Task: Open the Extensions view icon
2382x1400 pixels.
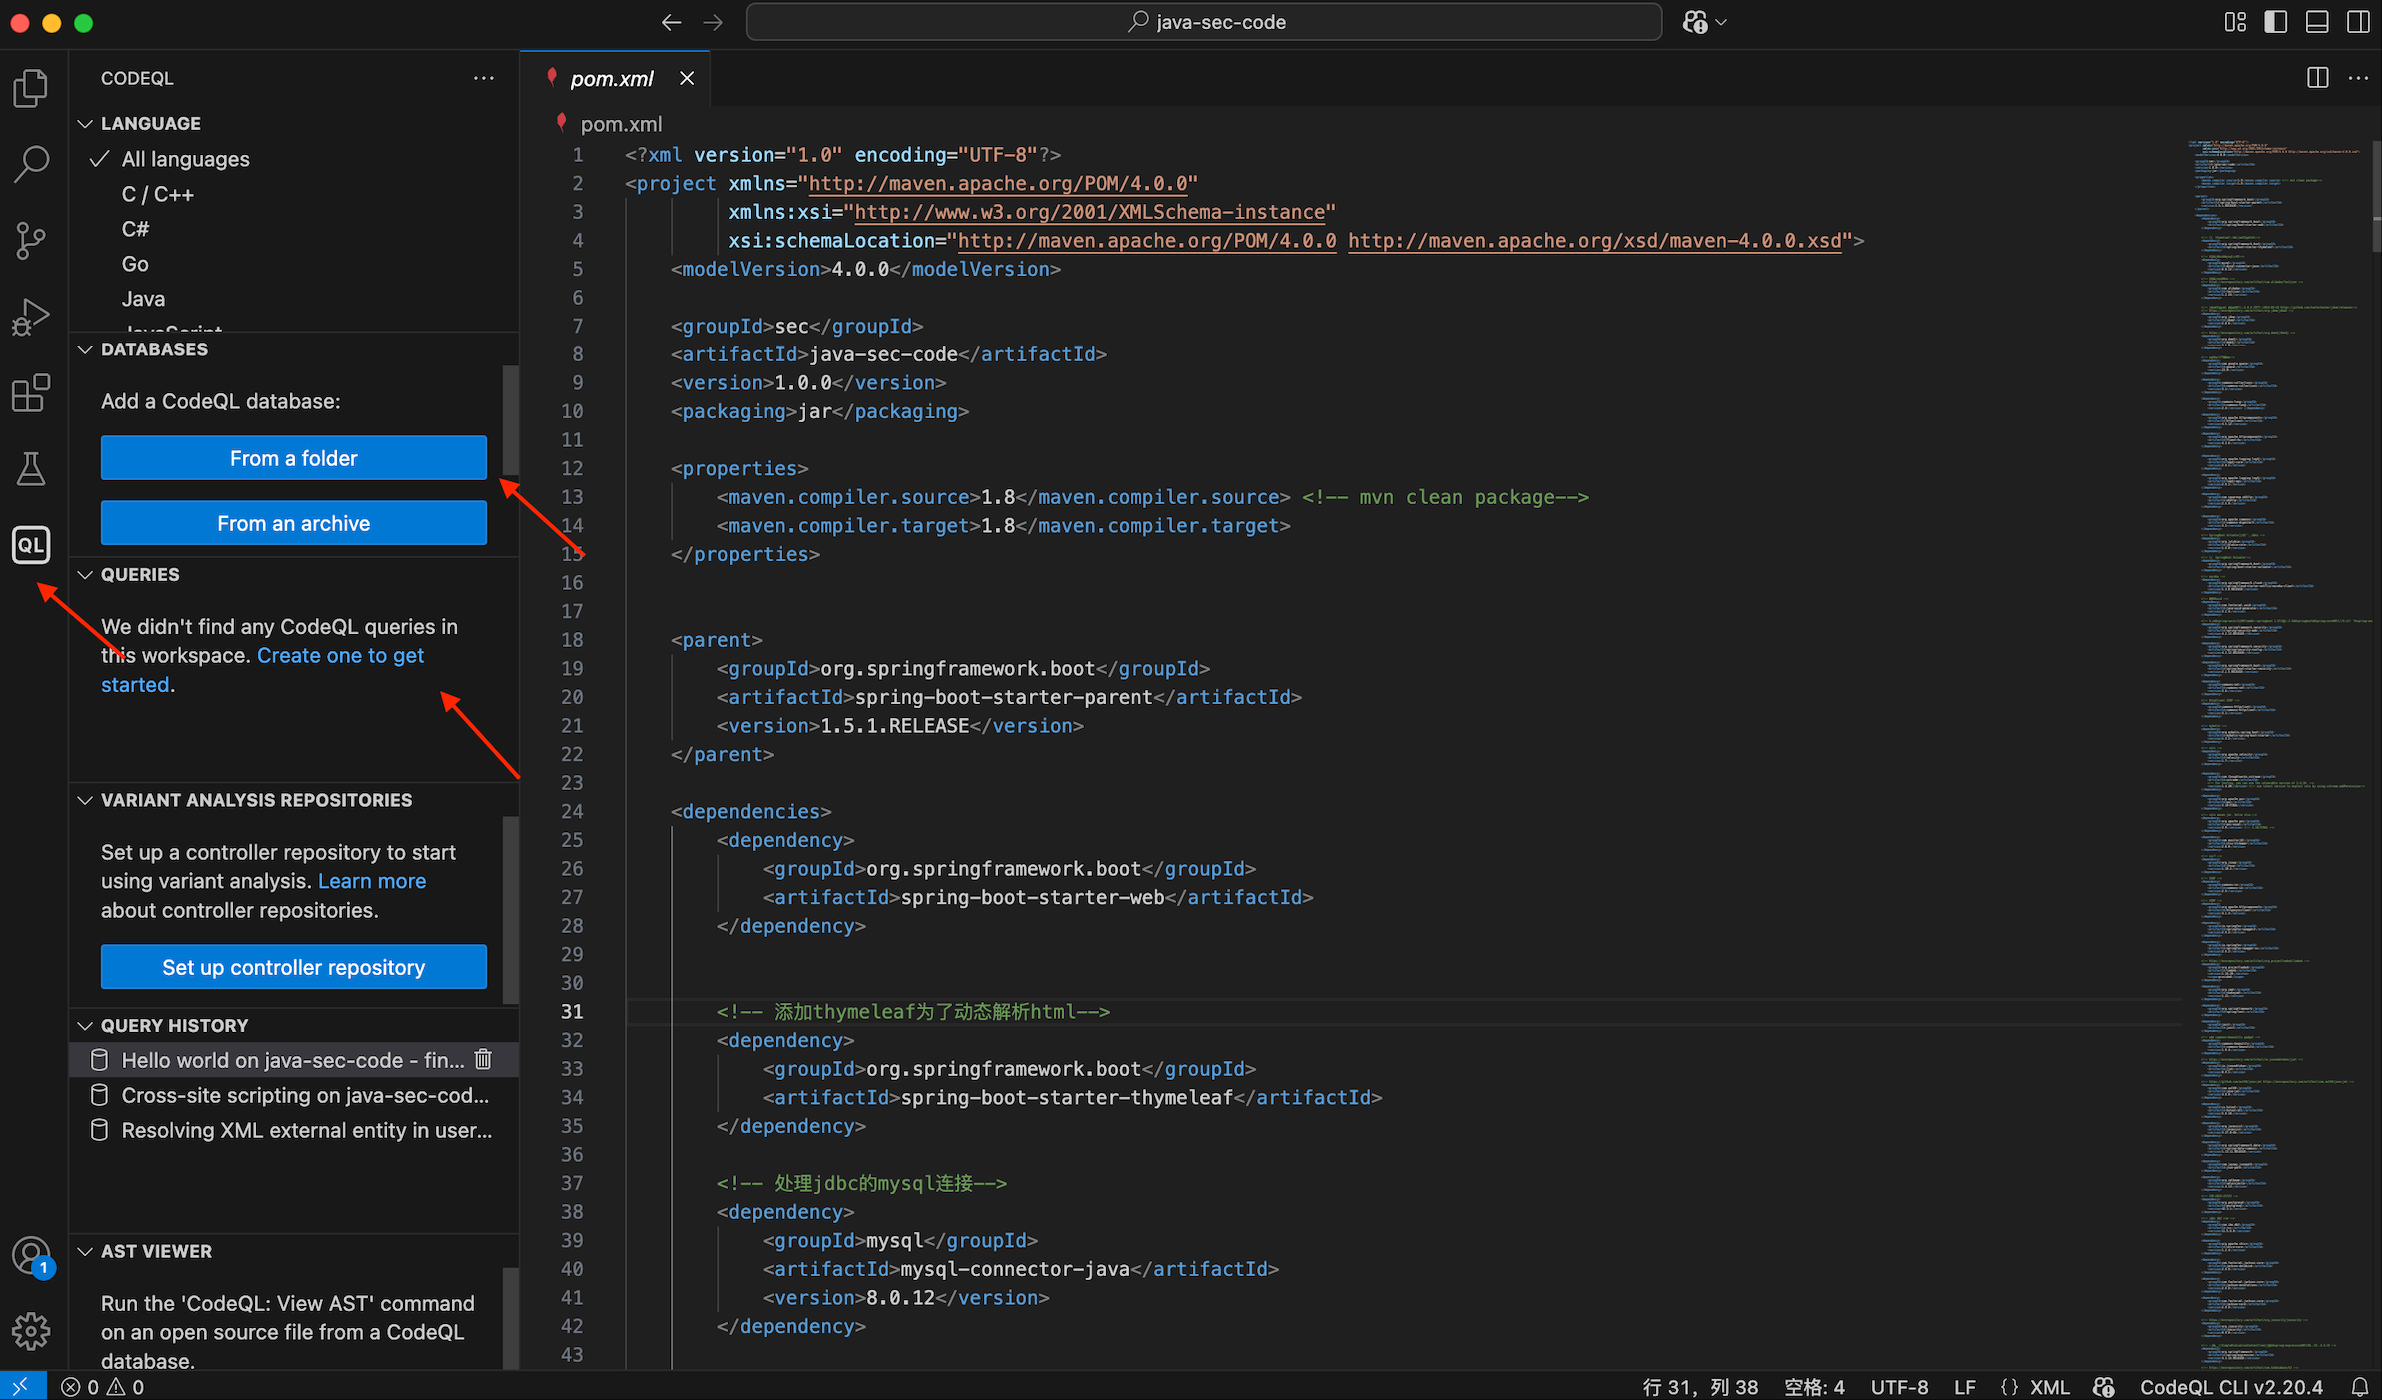Action: click(31, 393)
